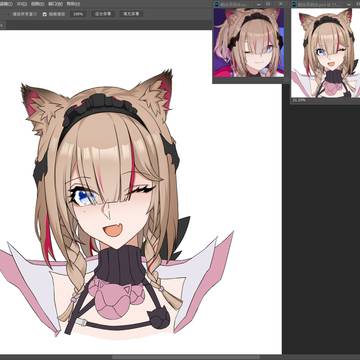Select the purple-background reference image window
Image resolution: width=360 pixels, height=360 pixels.
(249, 43)
